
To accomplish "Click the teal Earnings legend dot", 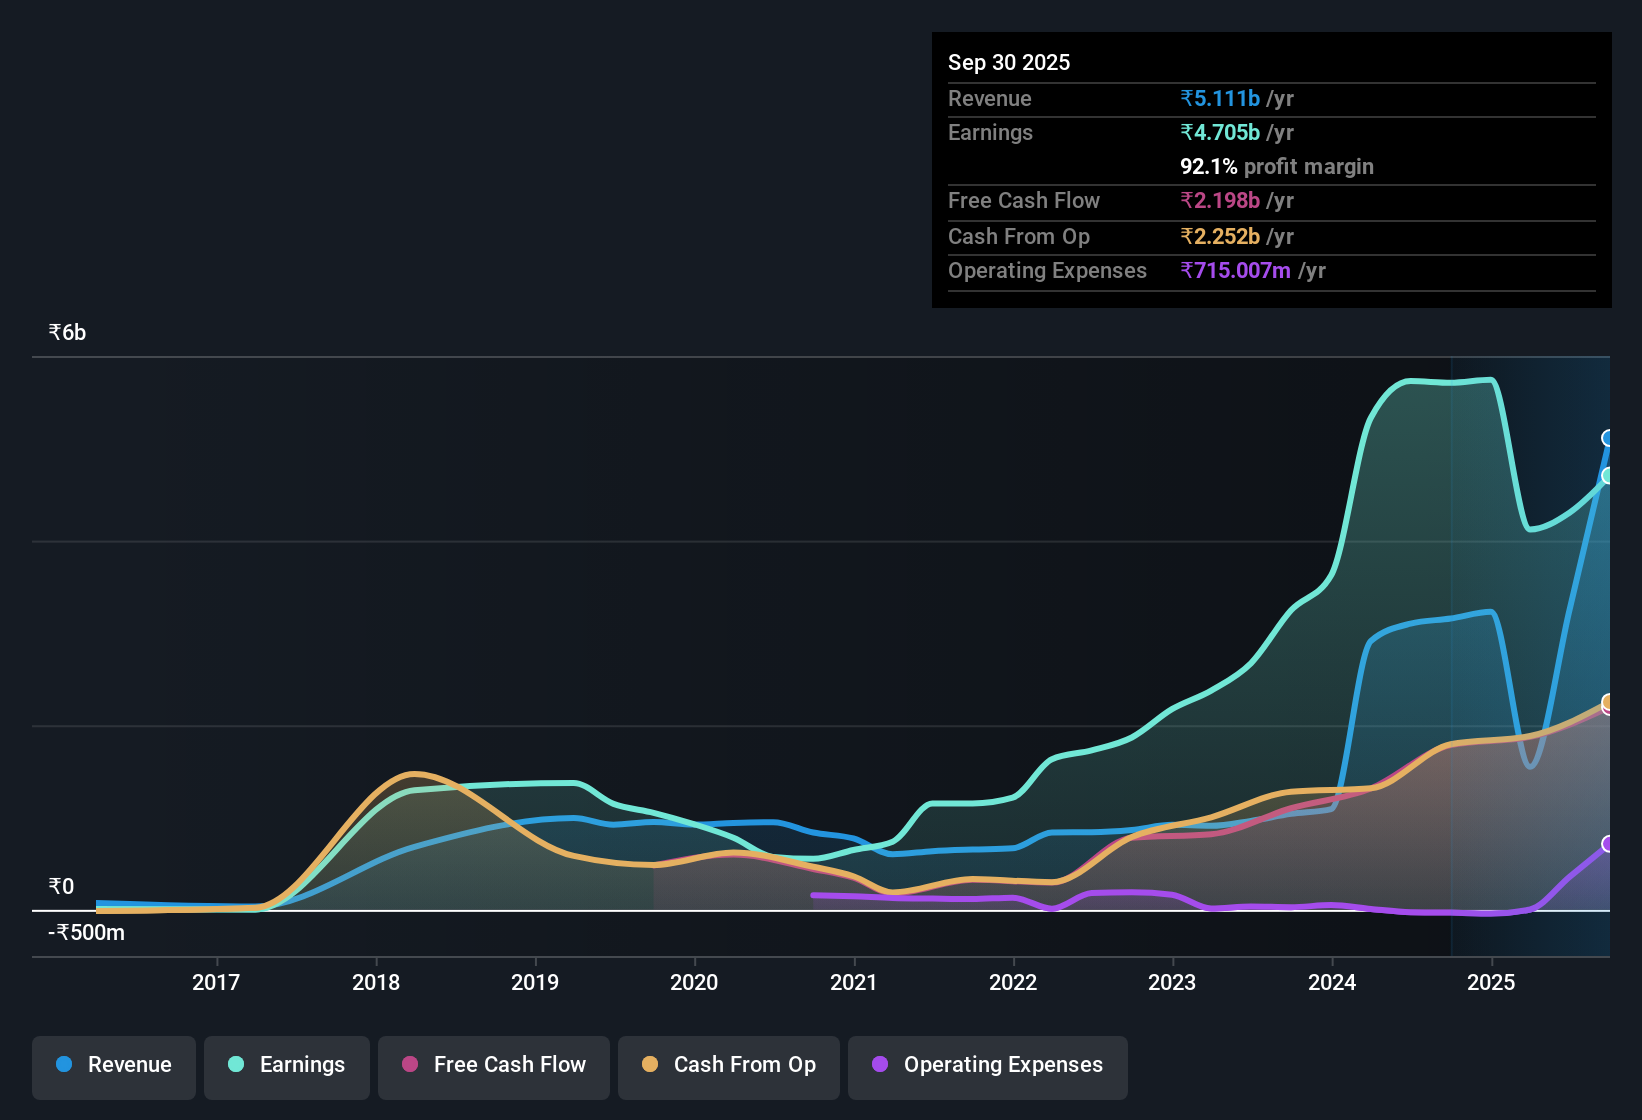I will pyautogui.click(x=236, y=1065).
